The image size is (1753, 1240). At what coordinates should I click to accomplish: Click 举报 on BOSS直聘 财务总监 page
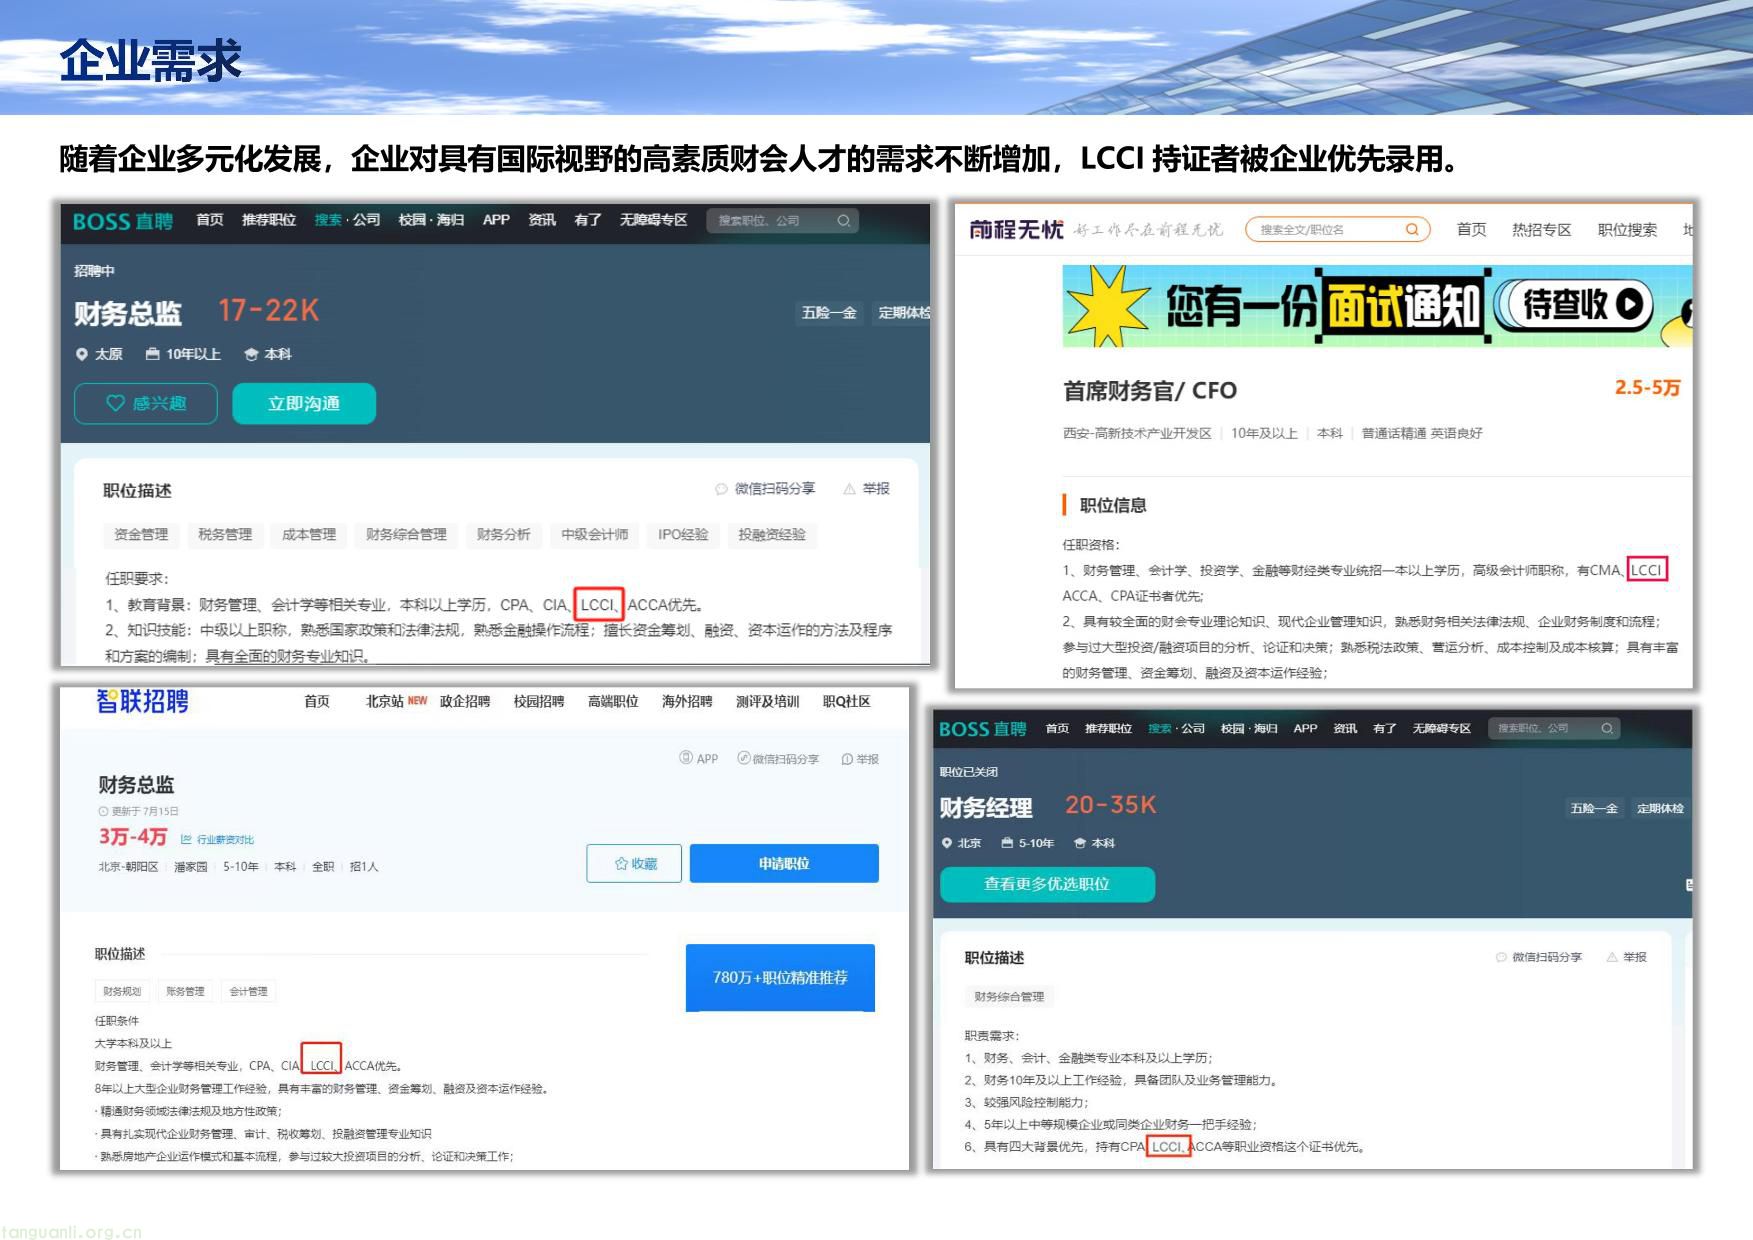[x=866, y=489]
